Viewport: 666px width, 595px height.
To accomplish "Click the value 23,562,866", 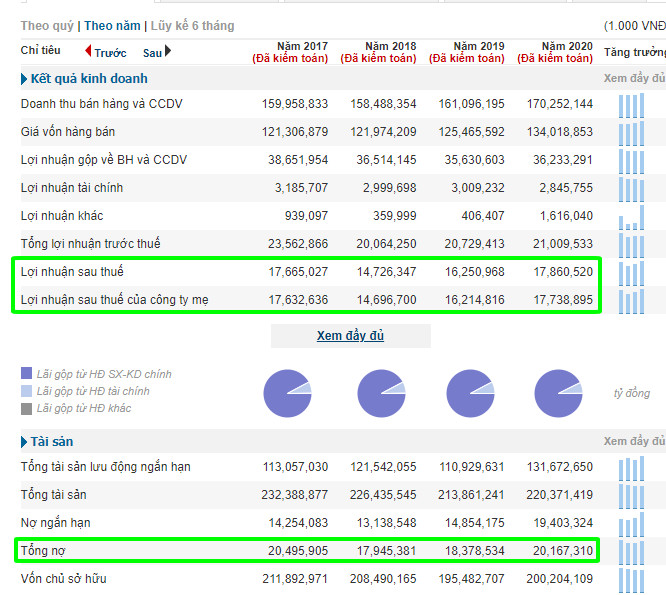I will click(298, 244).
